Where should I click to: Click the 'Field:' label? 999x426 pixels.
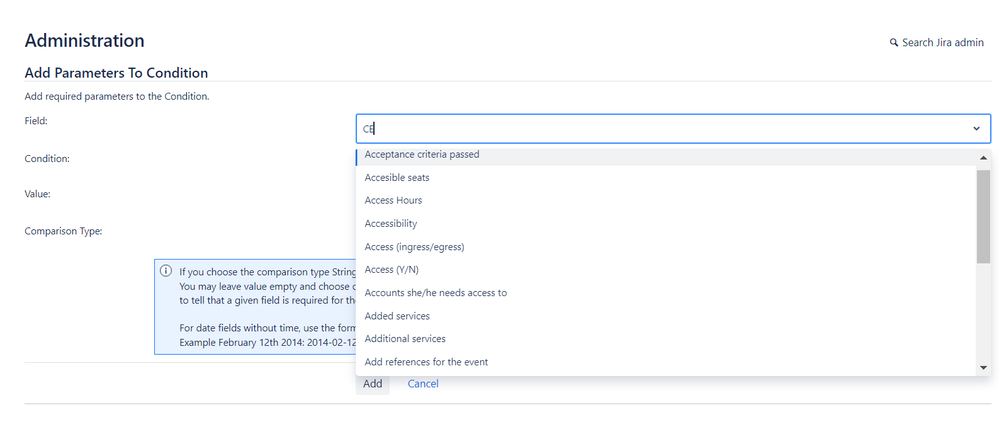[x=36, y=120]
